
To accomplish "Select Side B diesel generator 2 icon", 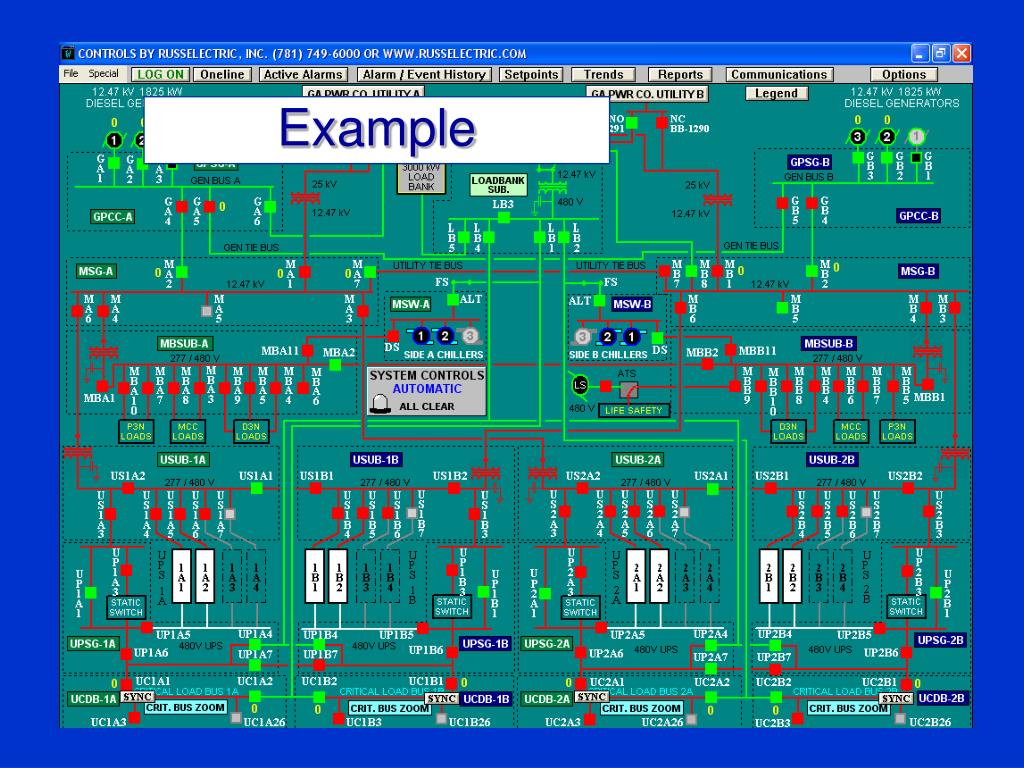I will (886, 136).
